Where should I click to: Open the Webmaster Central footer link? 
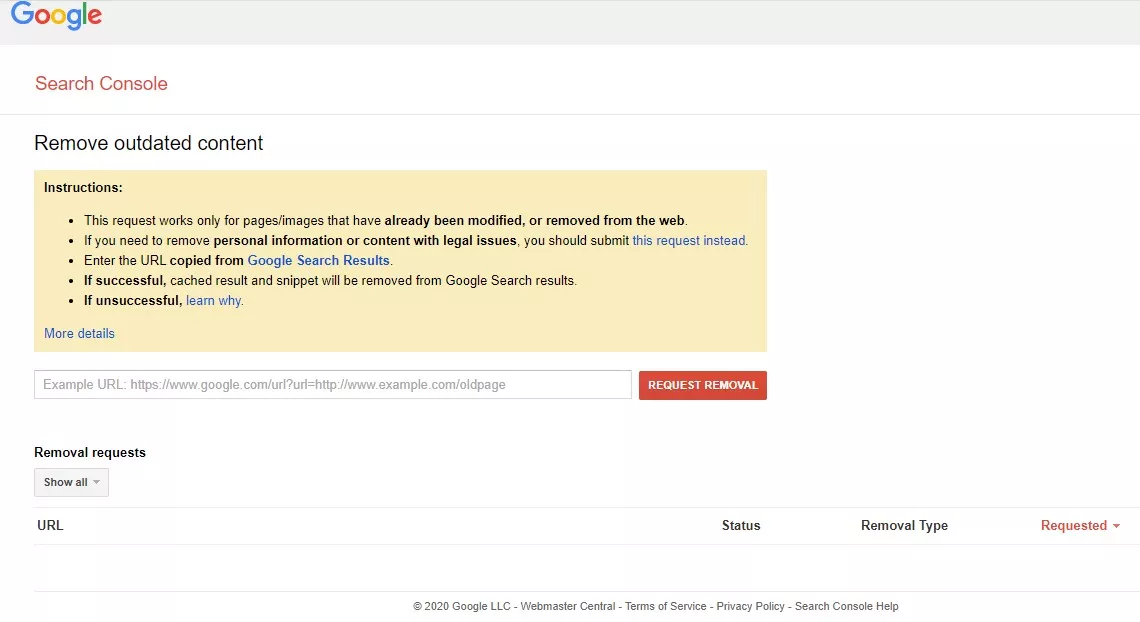(x=568, y=606)
